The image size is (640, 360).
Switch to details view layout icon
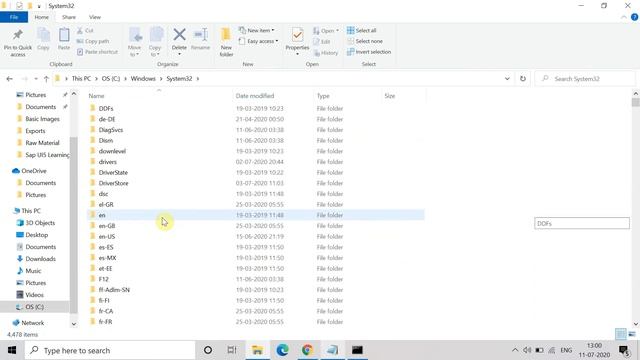[x=621, y=334]
